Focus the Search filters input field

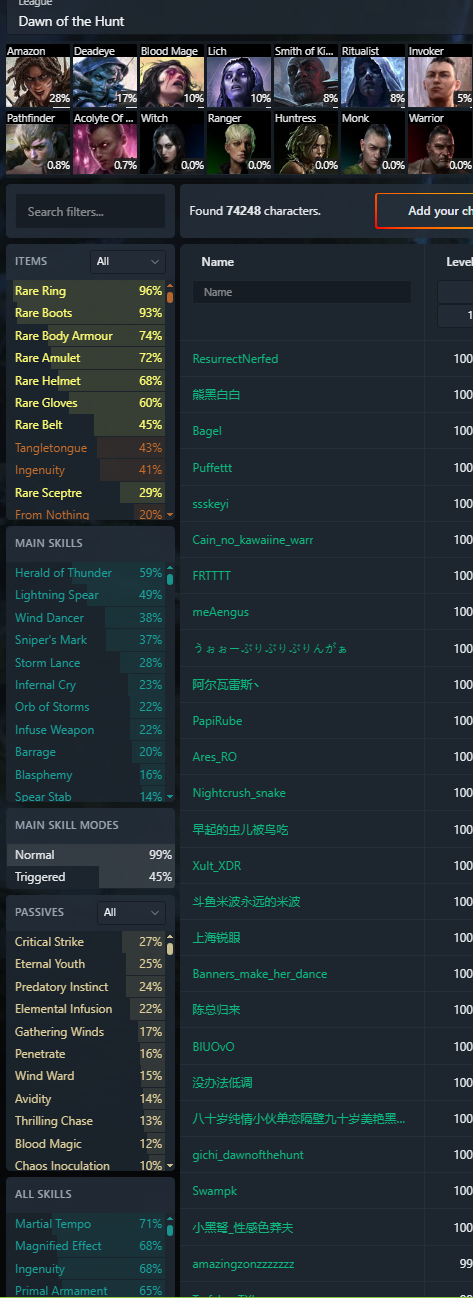pos(91,212)
